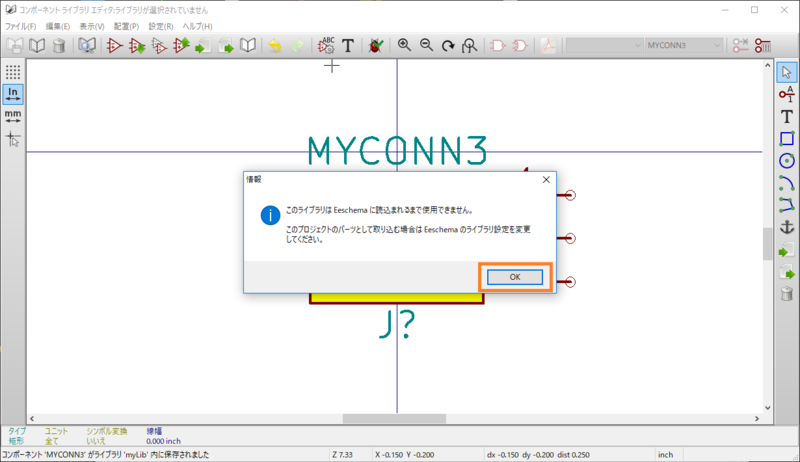
Task: Click the scroll right arrow
Action: [x=757, y=419]
